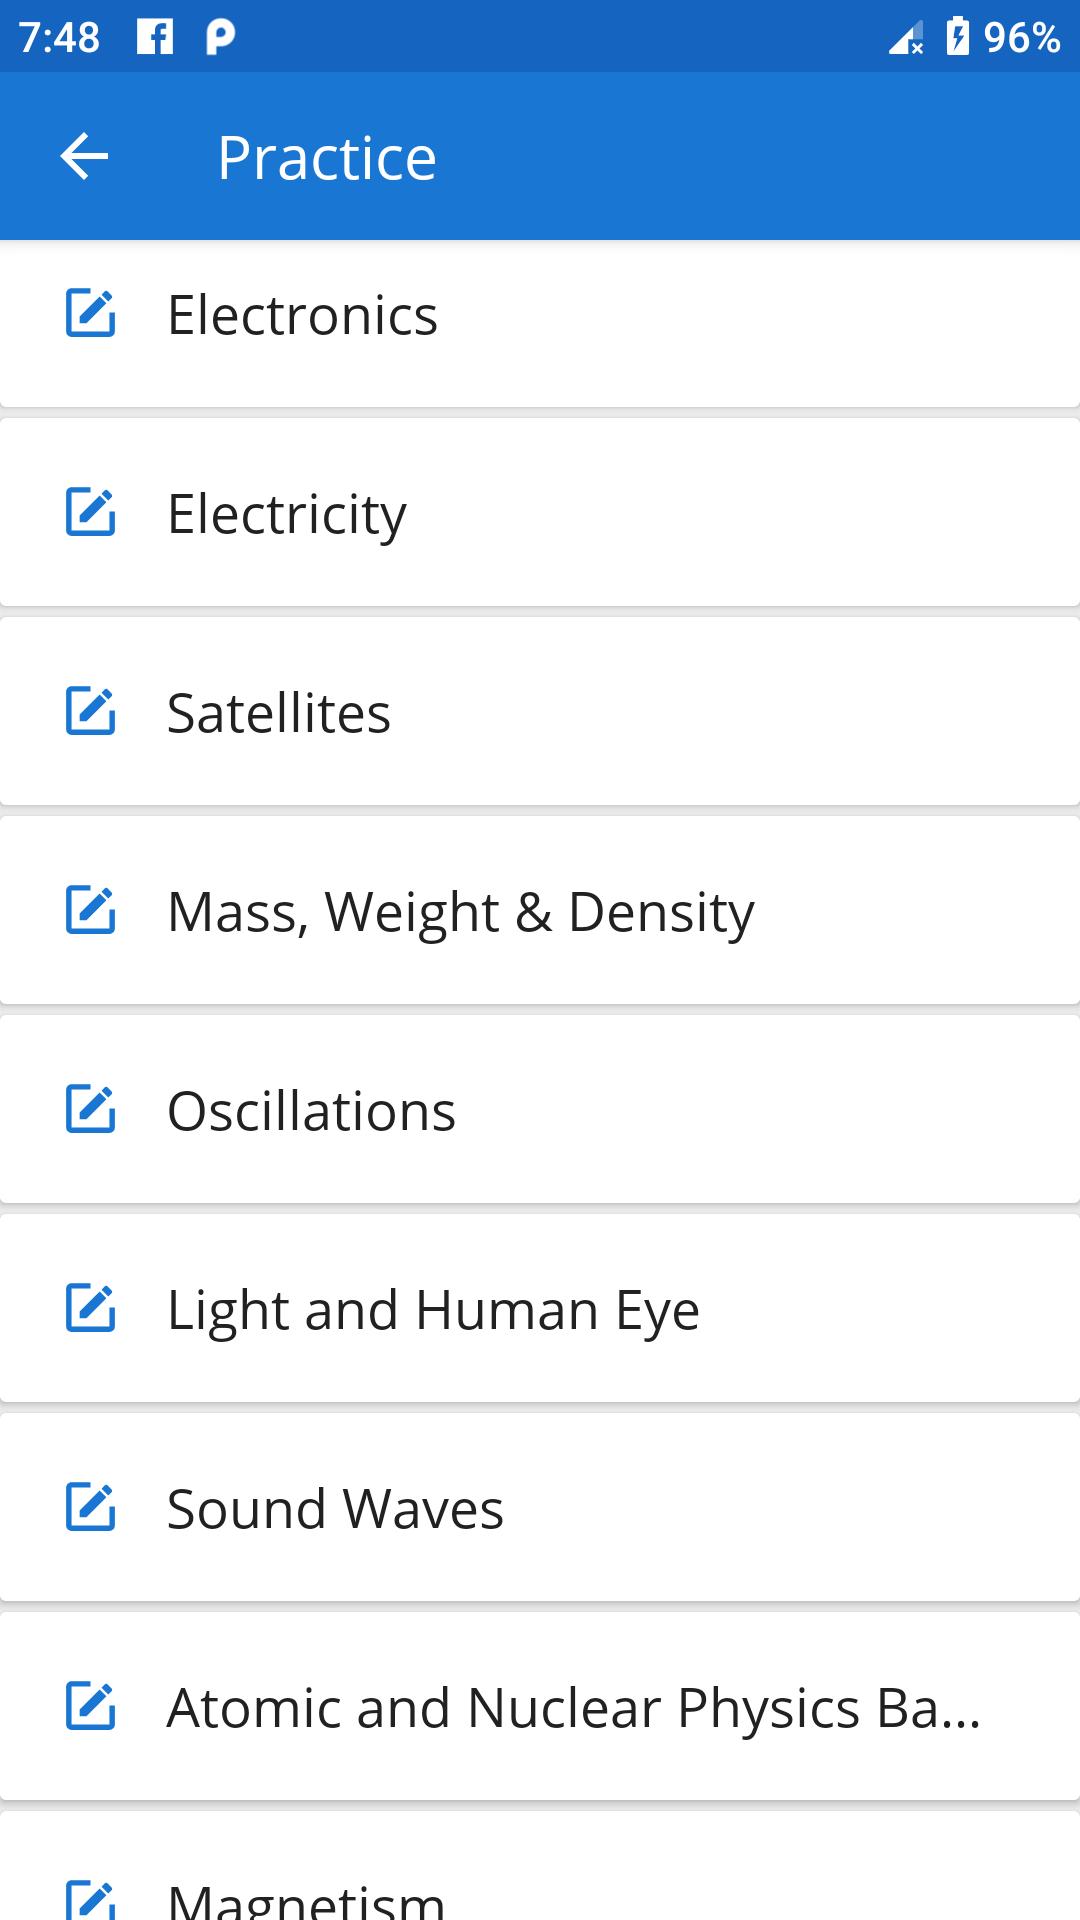Viewport: 1080px width, 1920px height.
Task: Tap the edit icon beside Electricity
Action: pyautogui.click(x=91, y=513)
